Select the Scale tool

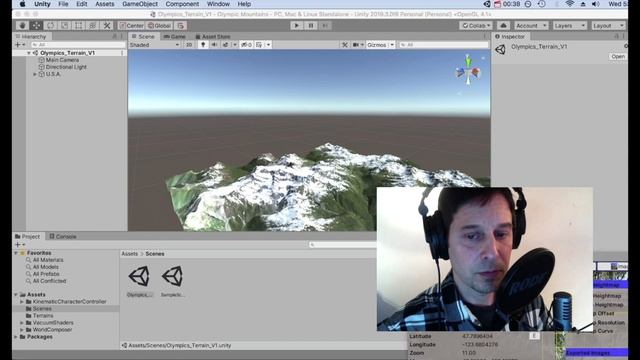[x=64, y=26]
